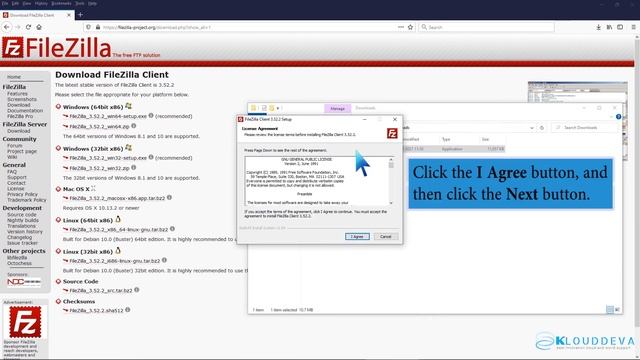Open the File menu in Firefox
Viewport: 640px width, 360px height.
tap(5, 3)
